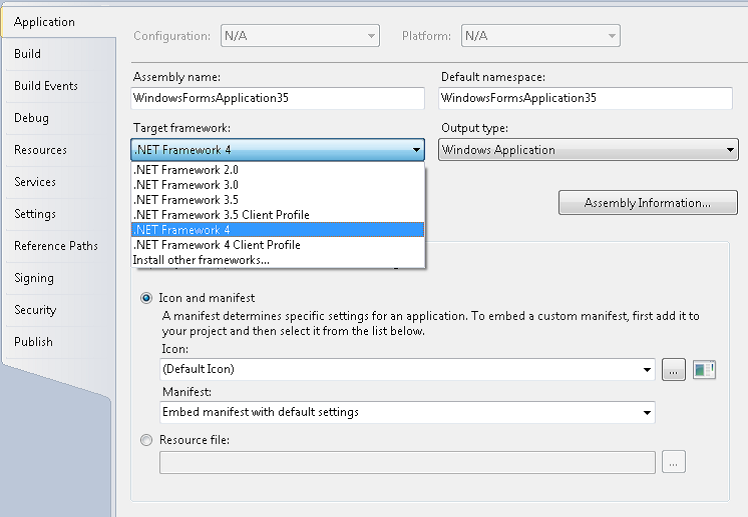Open the Configuration dropdown
Image resolution: width=748 pixels, height=517 pixels.
[x=300, y=36]
